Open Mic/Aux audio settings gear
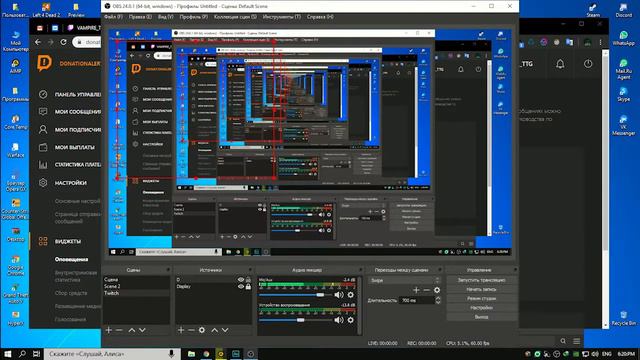This screenshot has height=360, width=640. tap(350, 295)
